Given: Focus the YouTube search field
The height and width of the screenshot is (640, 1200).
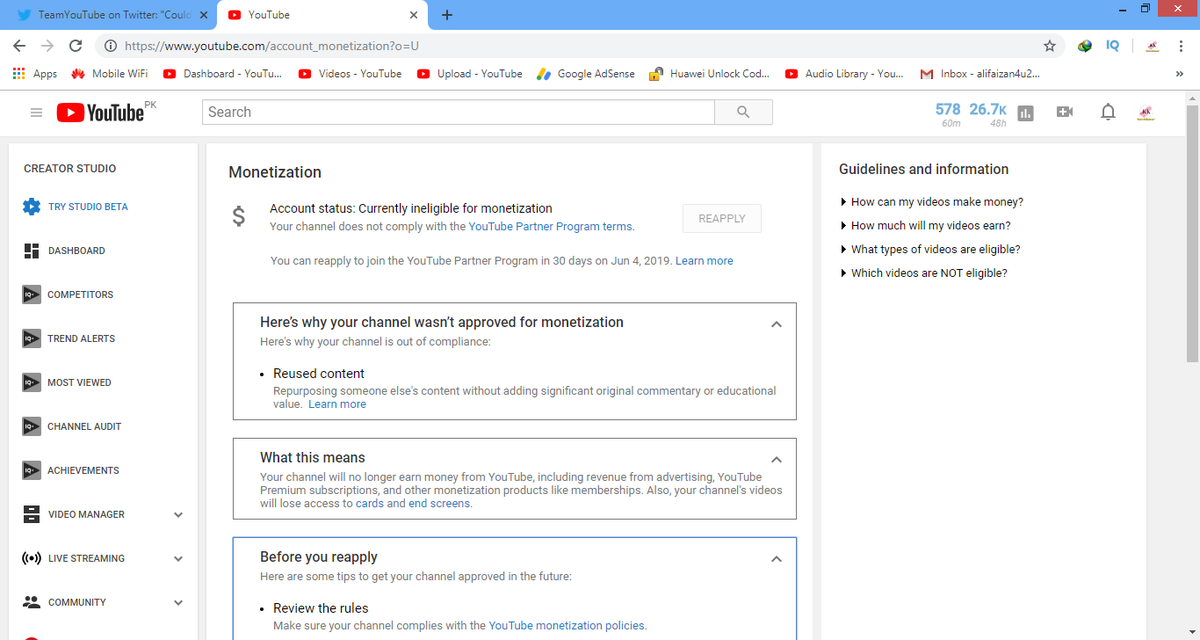Looking at the screenshot, I should 458,112.
